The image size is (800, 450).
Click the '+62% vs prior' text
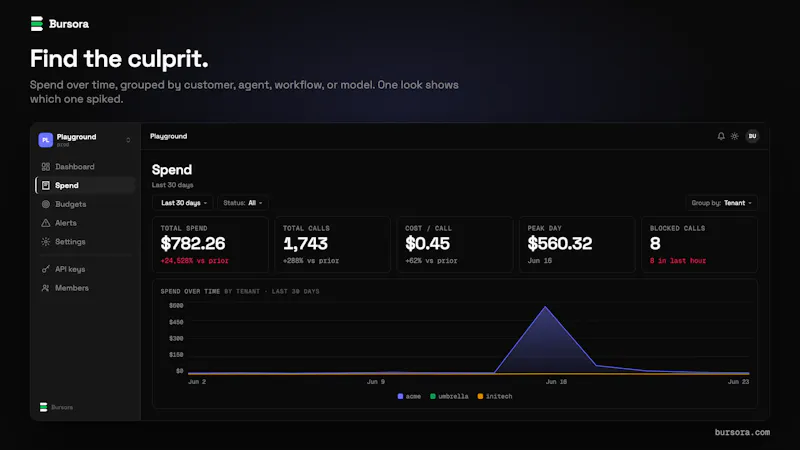click(x=431, y=261)
